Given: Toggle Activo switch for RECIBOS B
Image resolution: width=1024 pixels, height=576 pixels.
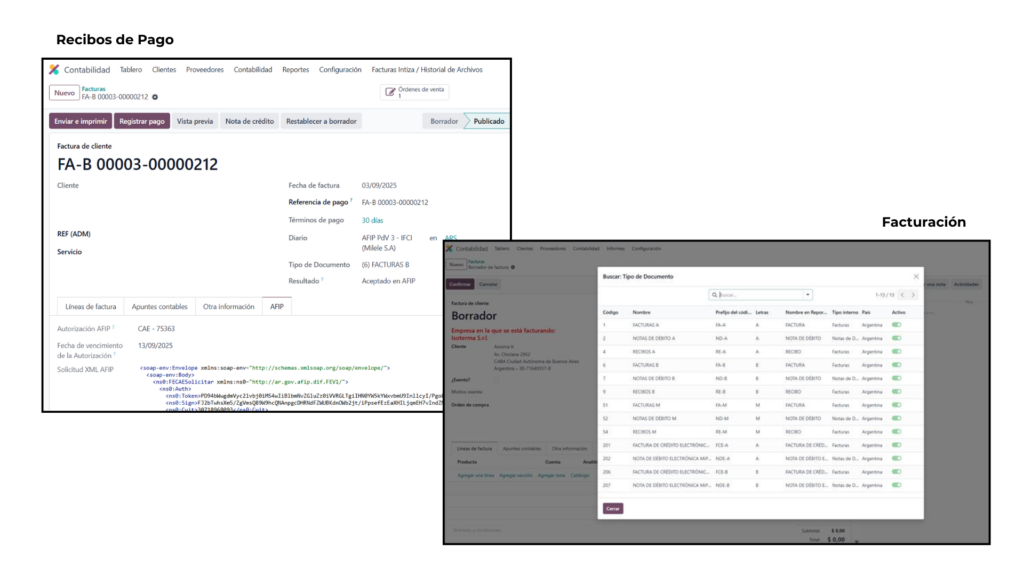Looking at the screenshot, I should tap(896, 391).
